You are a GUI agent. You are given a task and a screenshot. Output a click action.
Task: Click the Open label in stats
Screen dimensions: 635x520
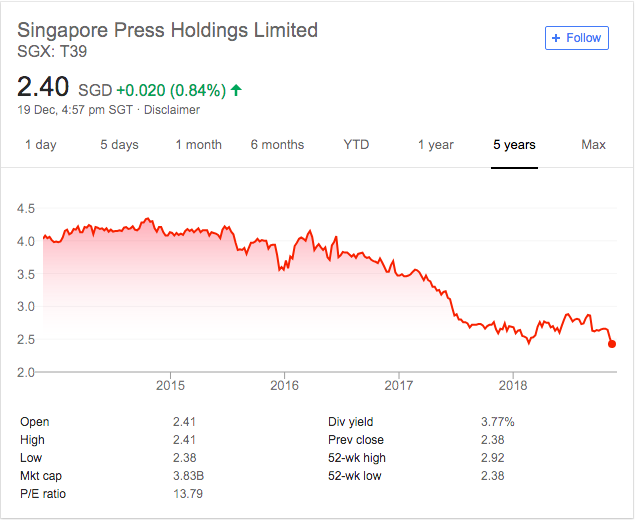point(34,422)
